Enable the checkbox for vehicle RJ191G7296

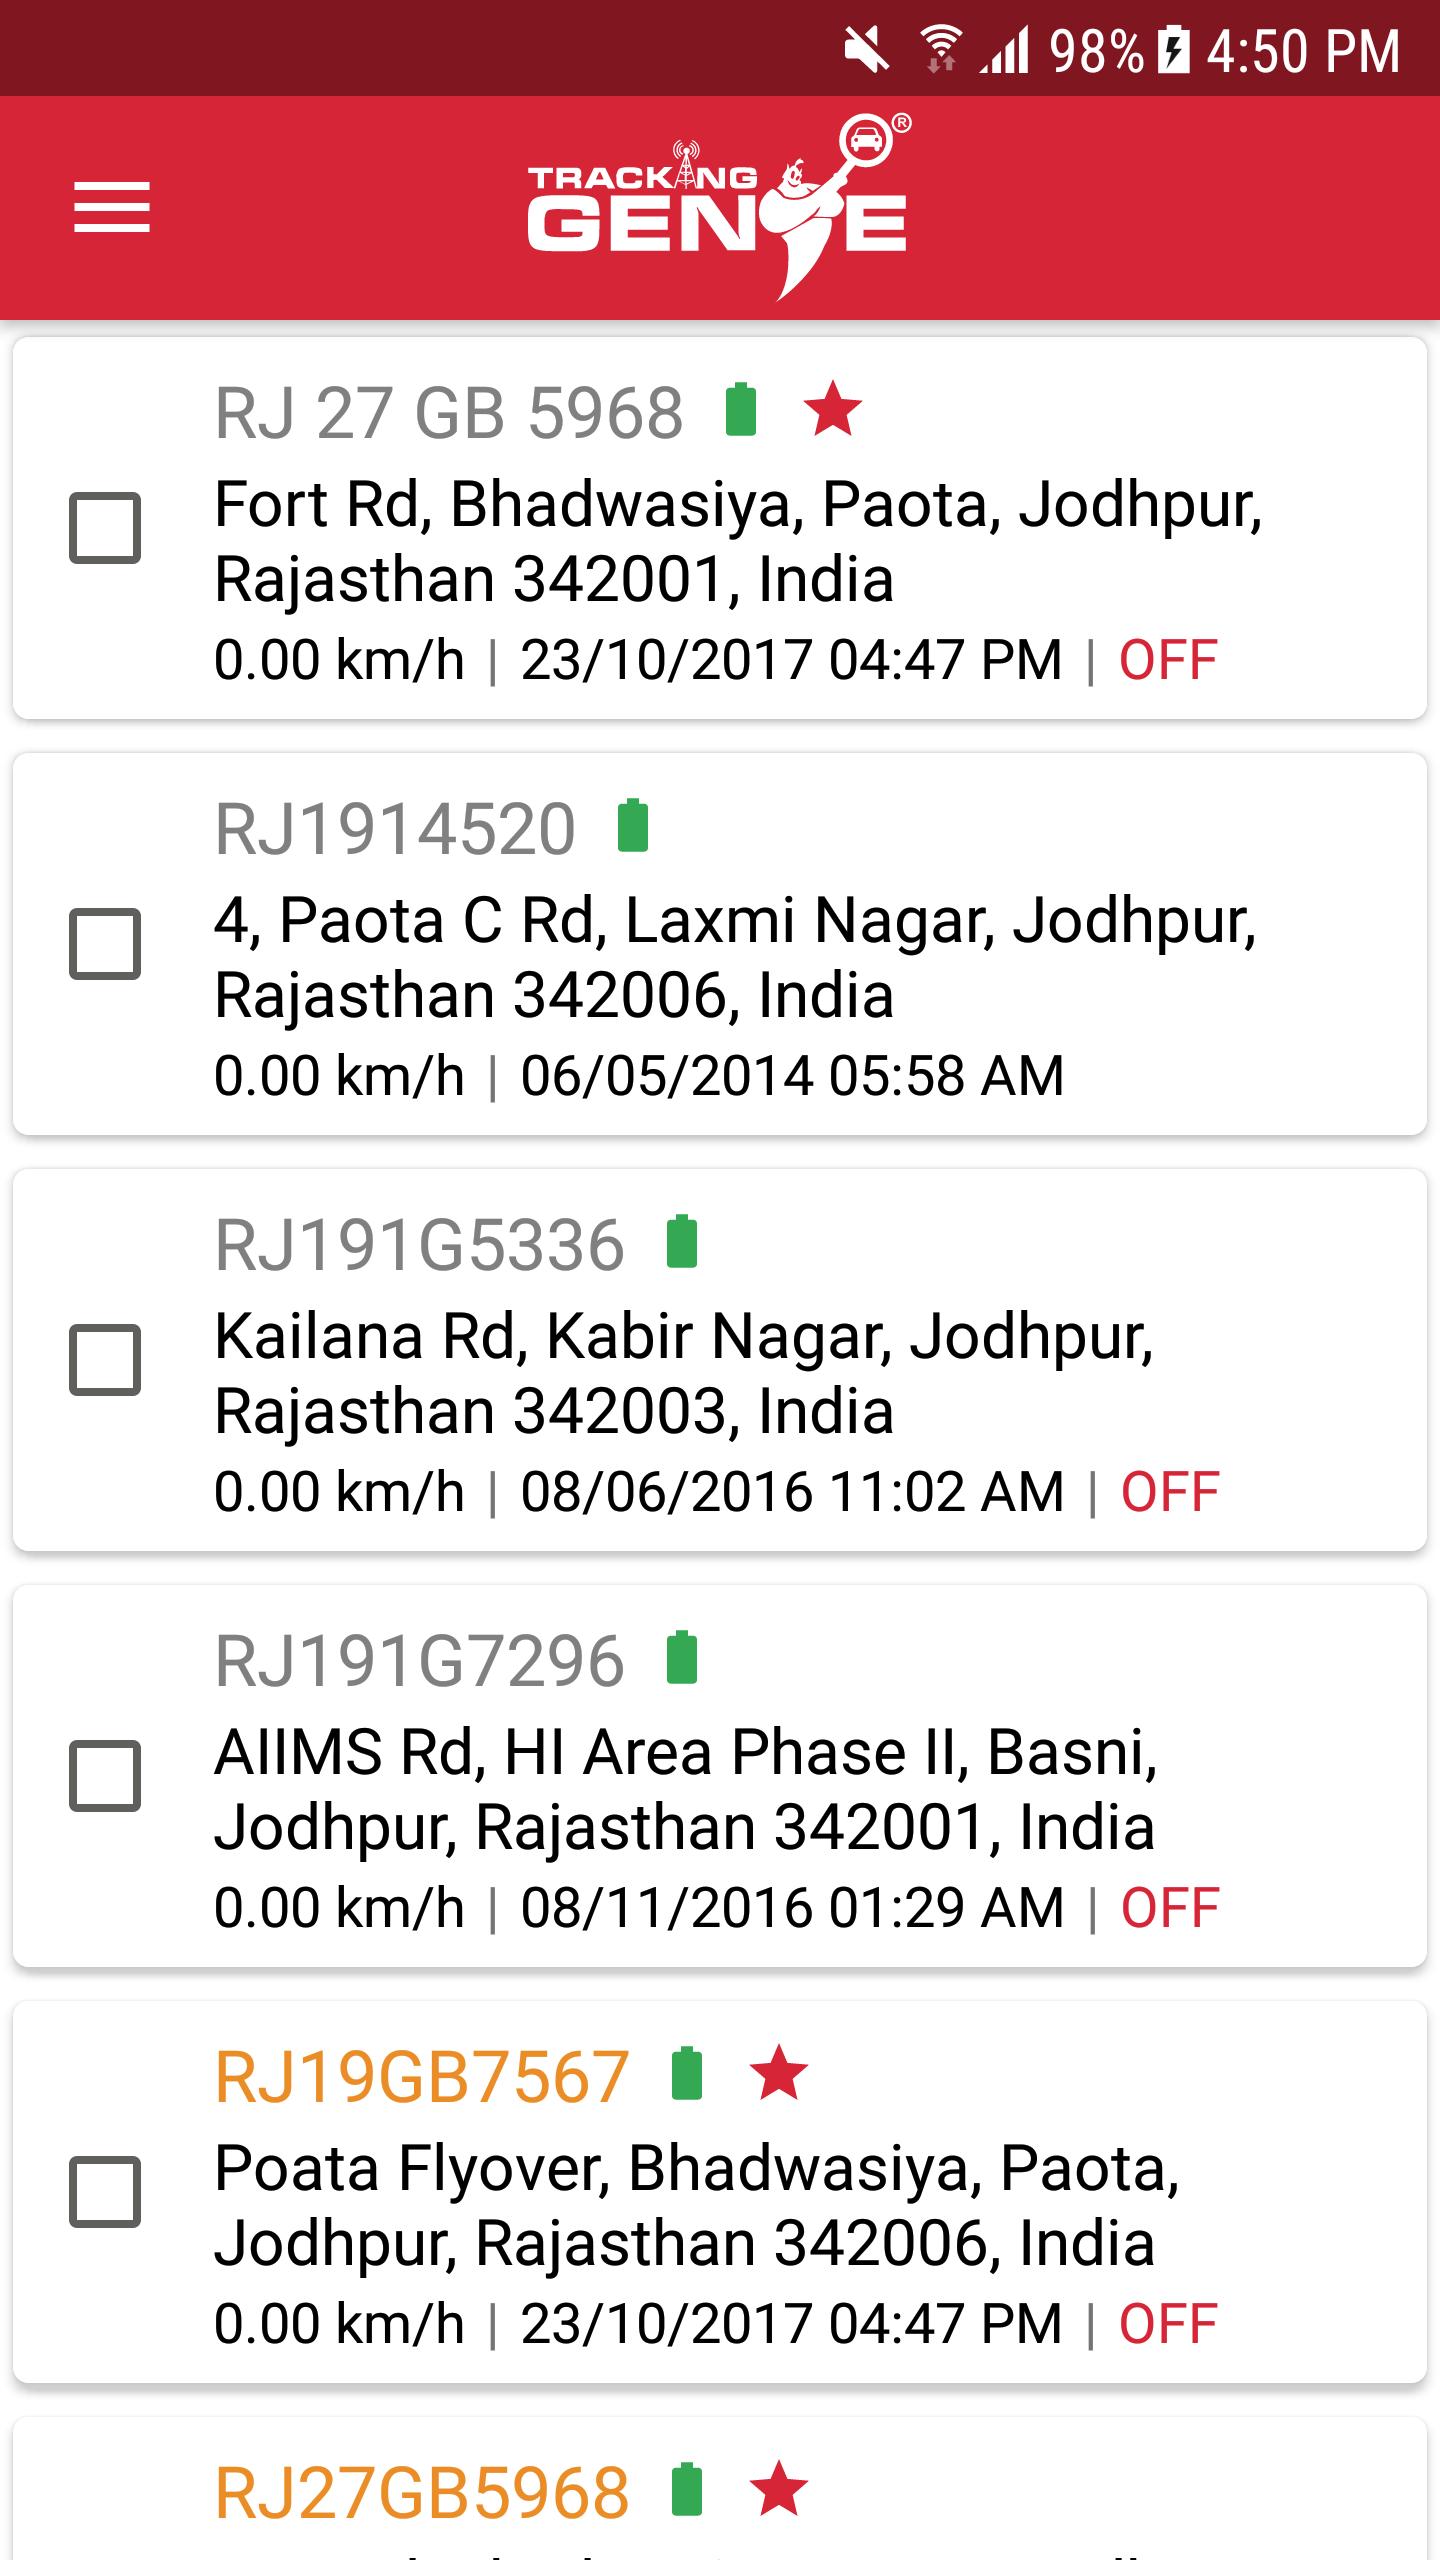pyautogui.click(x=105, y=1775)
